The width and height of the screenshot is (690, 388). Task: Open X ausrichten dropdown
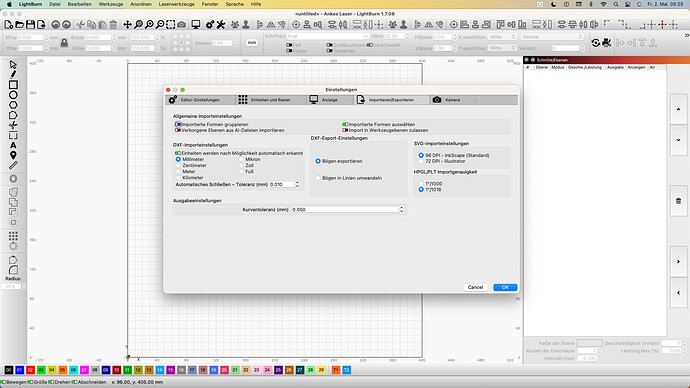[x=502, y=37]
